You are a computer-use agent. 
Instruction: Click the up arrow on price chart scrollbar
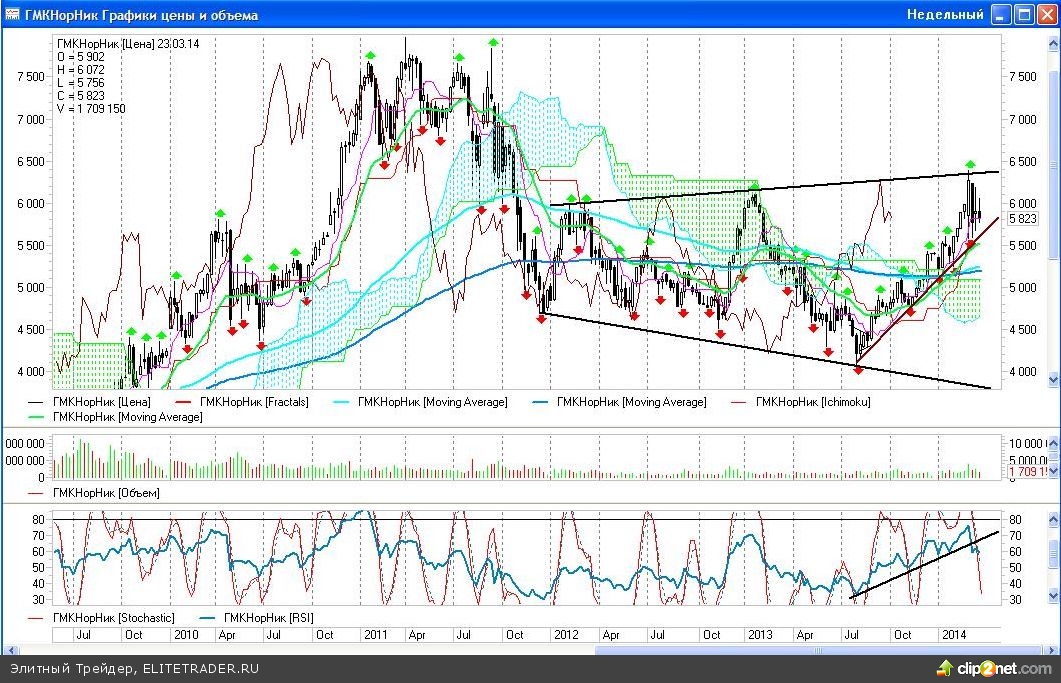tap(1052, 46)
